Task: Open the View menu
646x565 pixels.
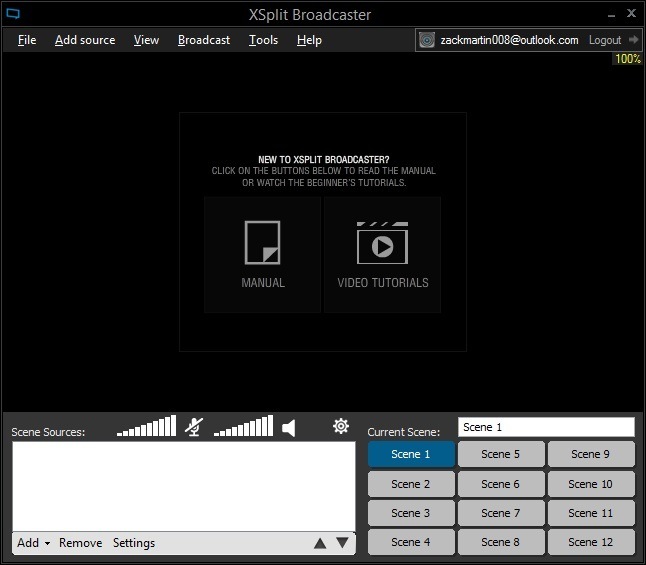Action: (x=146, y=40)
